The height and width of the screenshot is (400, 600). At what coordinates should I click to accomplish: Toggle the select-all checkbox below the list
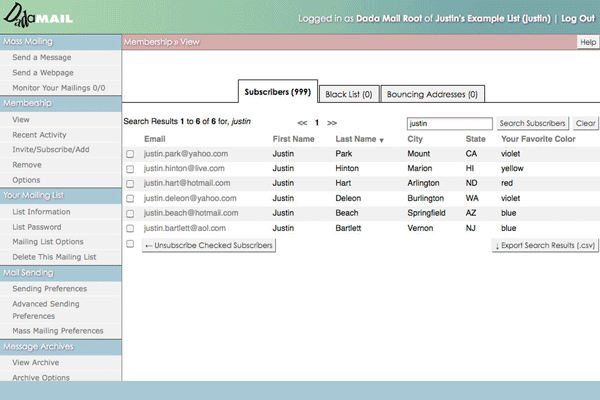(x=130, y=244)
